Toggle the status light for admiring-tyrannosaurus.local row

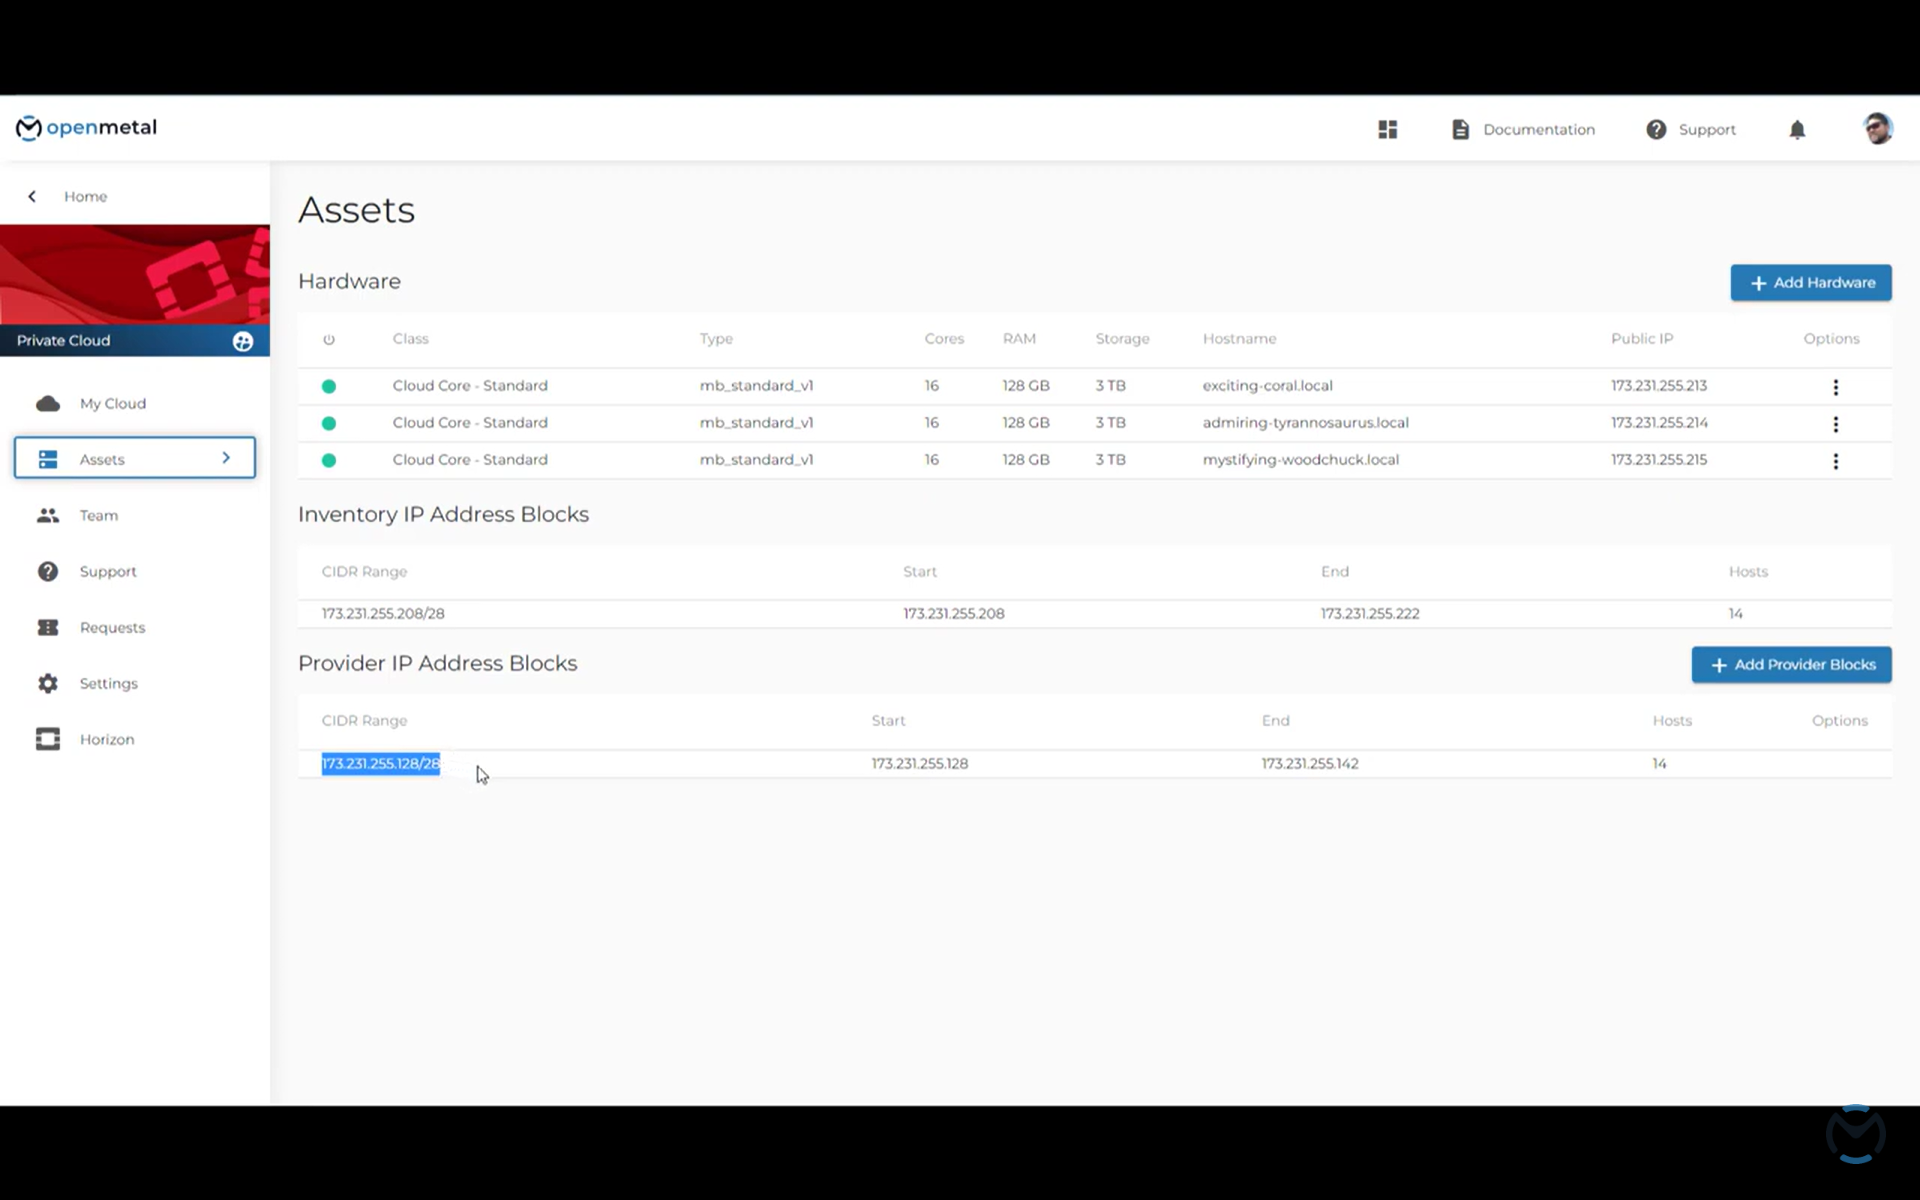[x=330, y=423]
